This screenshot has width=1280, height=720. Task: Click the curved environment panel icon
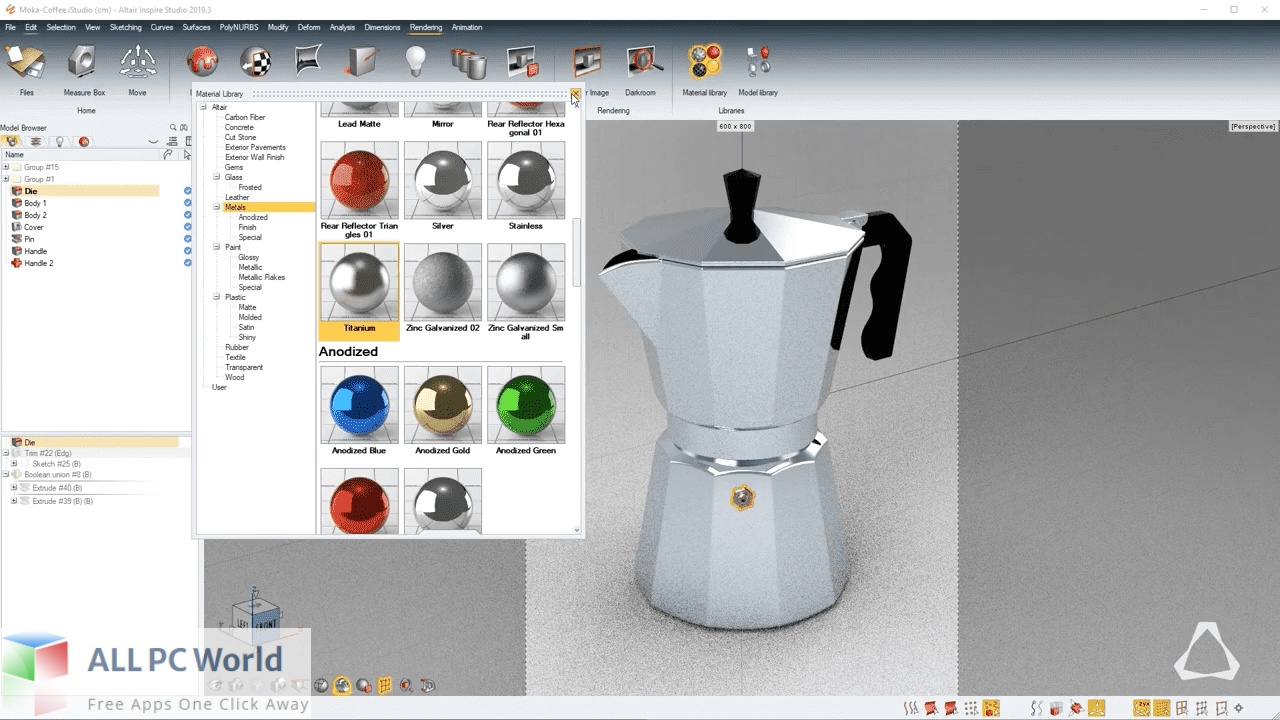309,60
